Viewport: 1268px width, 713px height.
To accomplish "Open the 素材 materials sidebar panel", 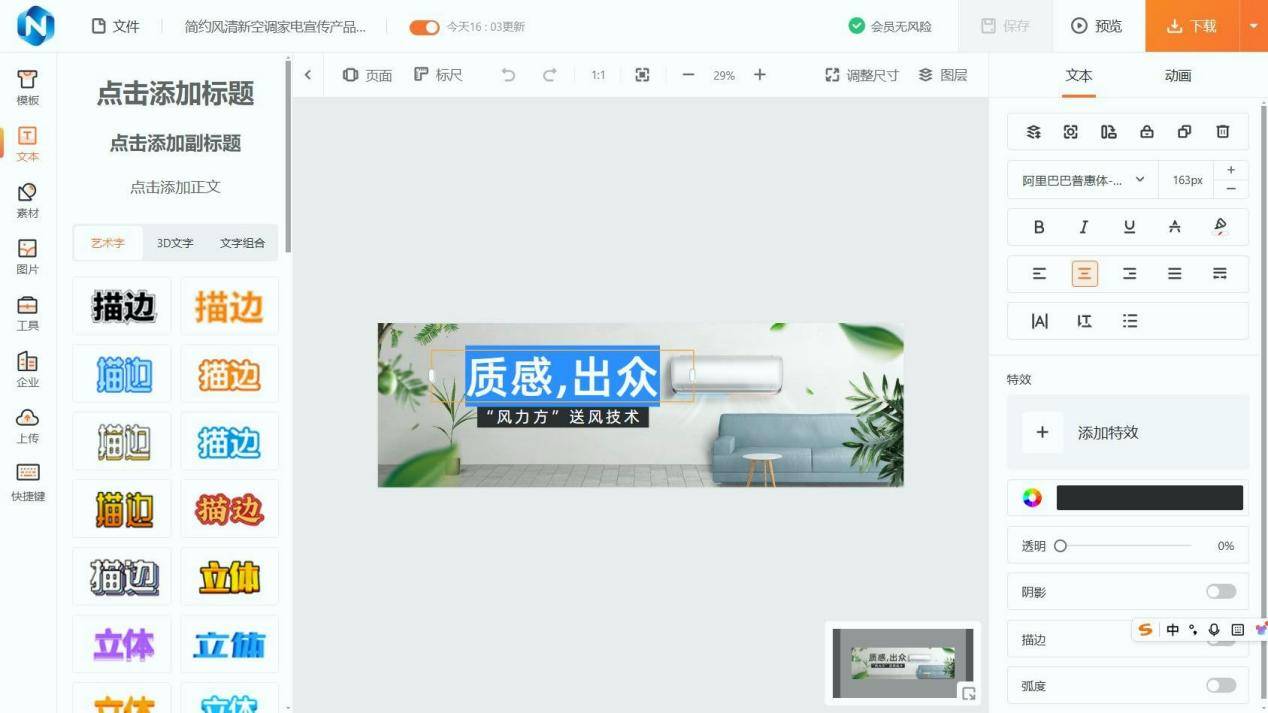I will click(28, 200).
